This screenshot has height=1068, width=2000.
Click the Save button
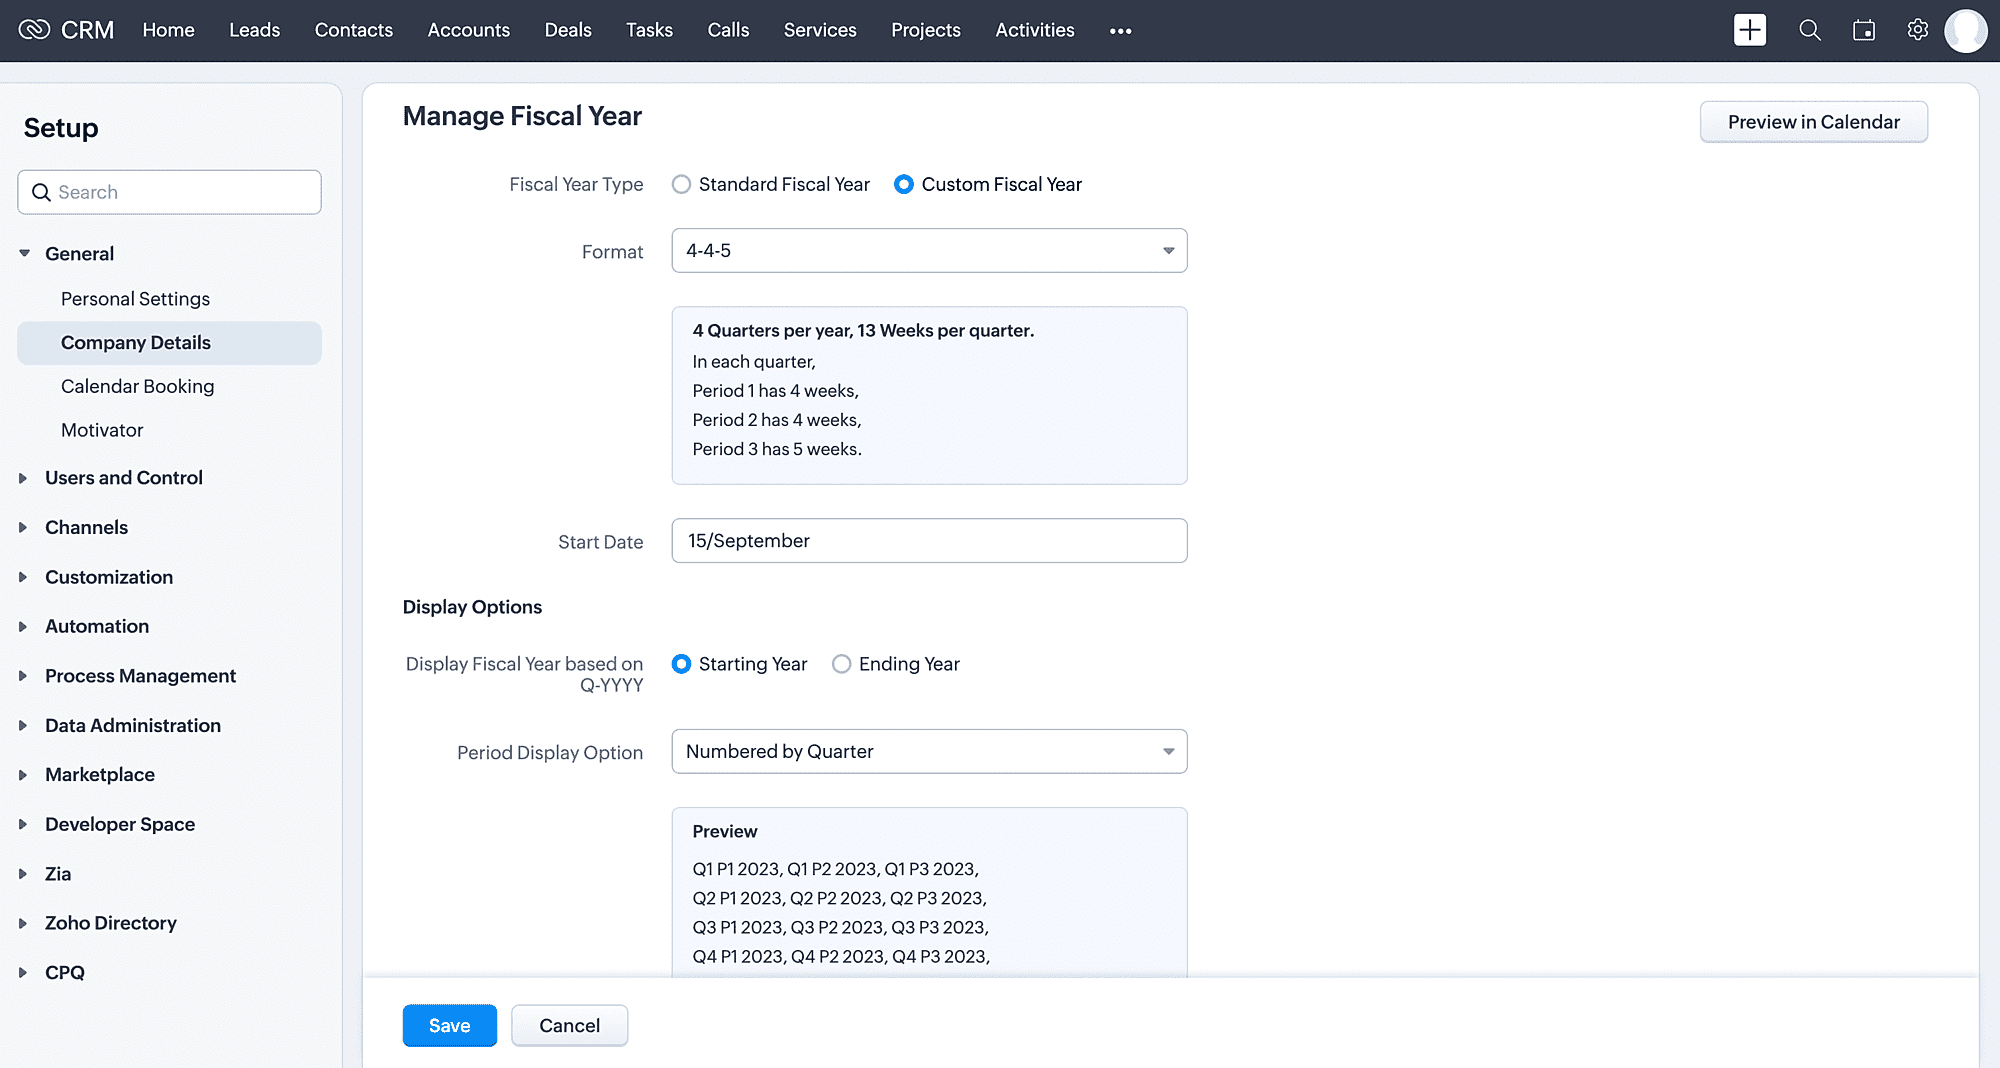pyautogui.click(x=449, y=1025)
